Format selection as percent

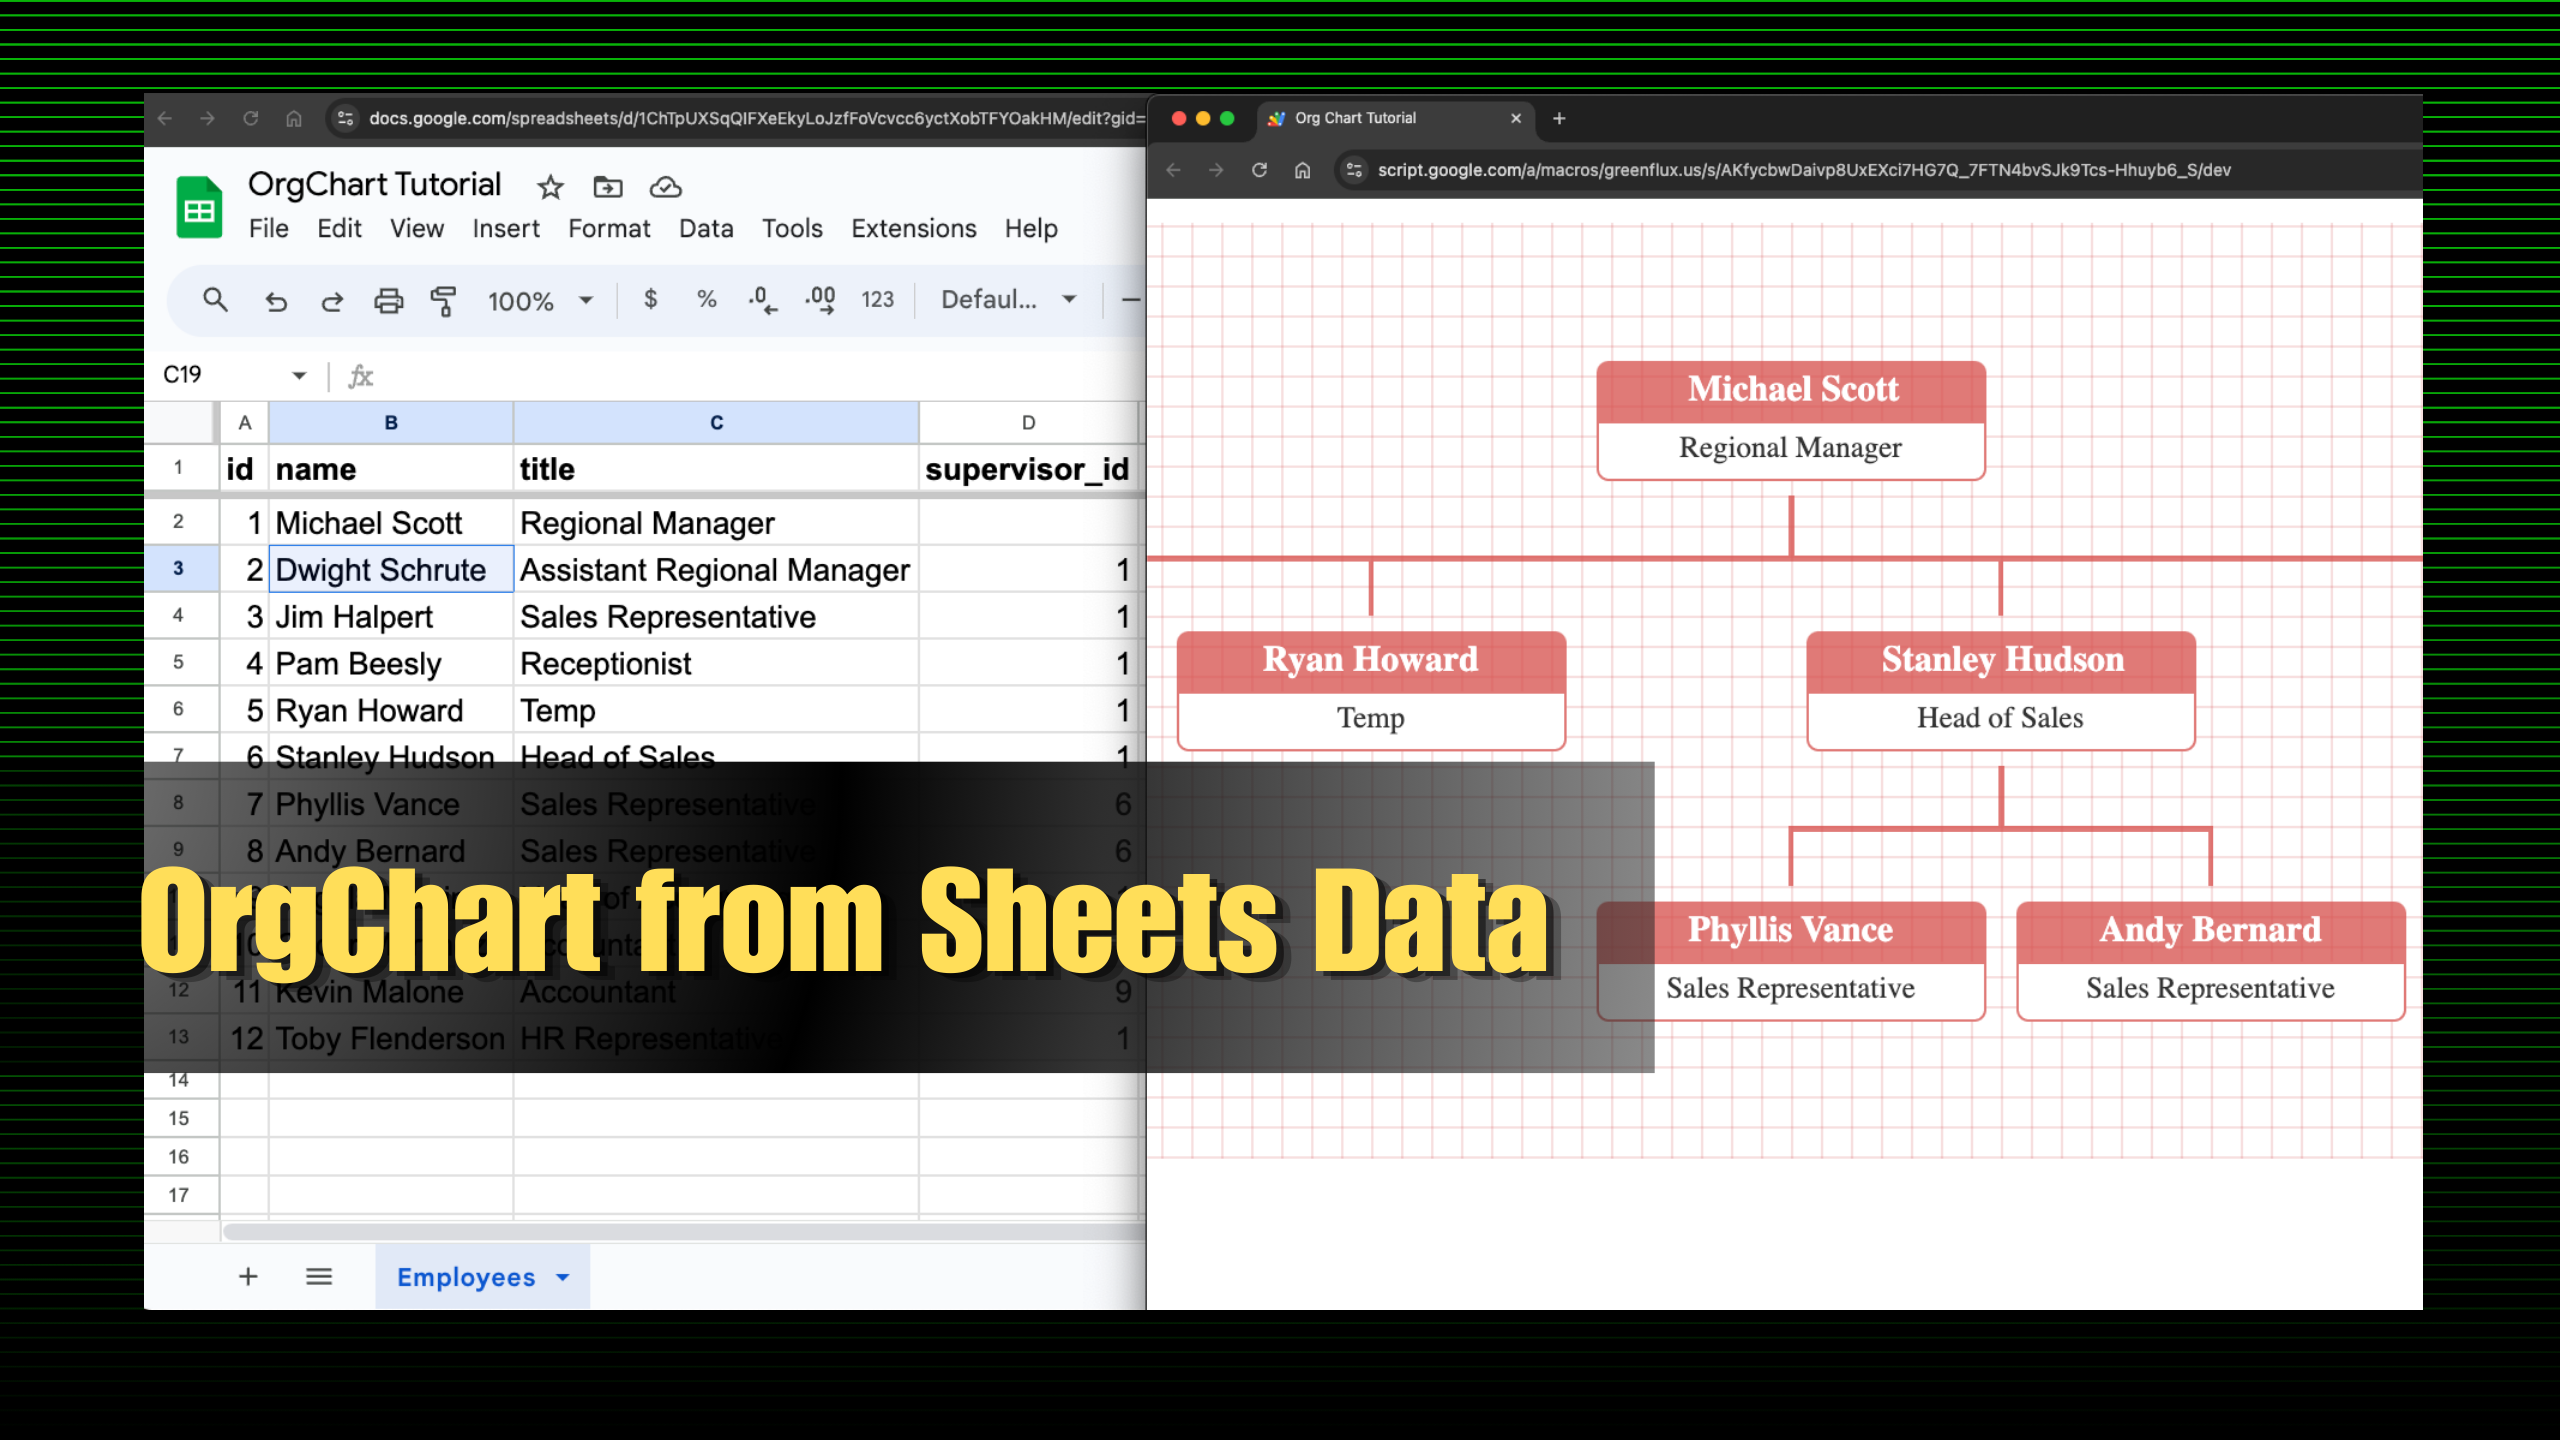point(707,299)
